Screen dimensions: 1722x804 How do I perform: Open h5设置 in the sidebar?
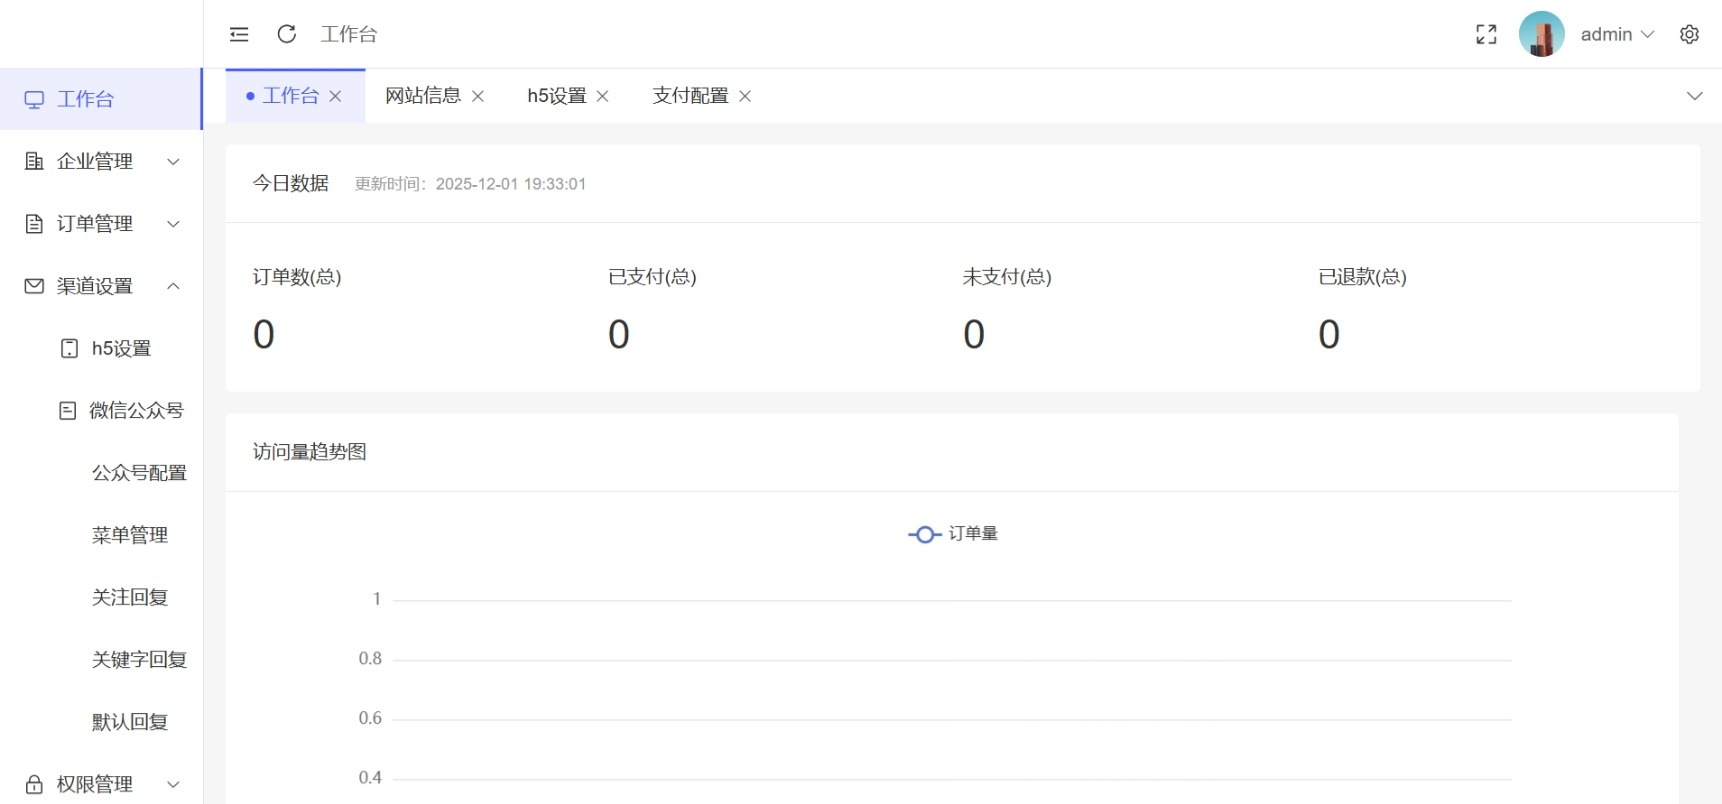[121, 348]
